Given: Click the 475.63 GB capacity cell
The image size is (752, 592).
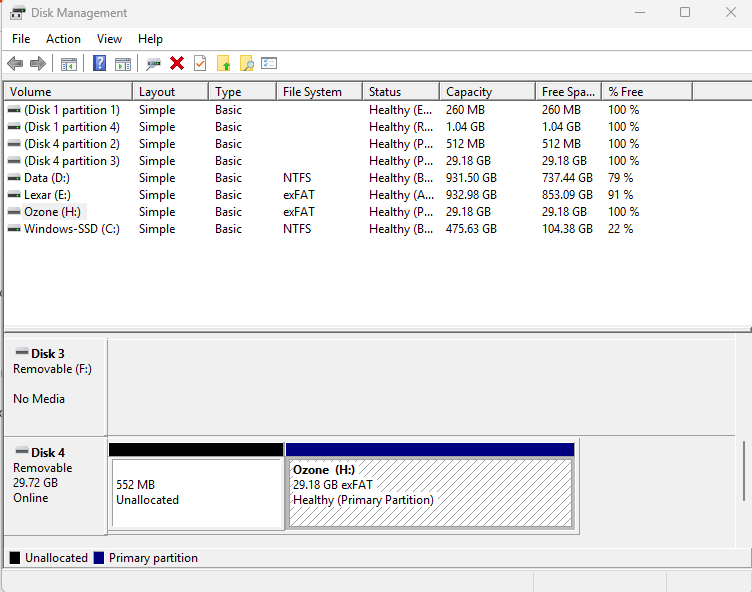Looking at the screenshot, I should (x=471, y=229).
